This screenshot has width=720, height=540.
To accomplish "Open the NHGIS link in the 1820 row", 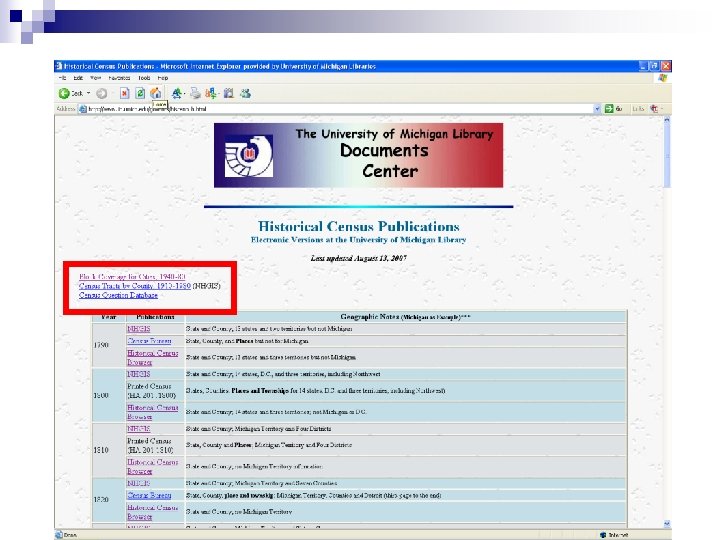I will click(139, 483).
